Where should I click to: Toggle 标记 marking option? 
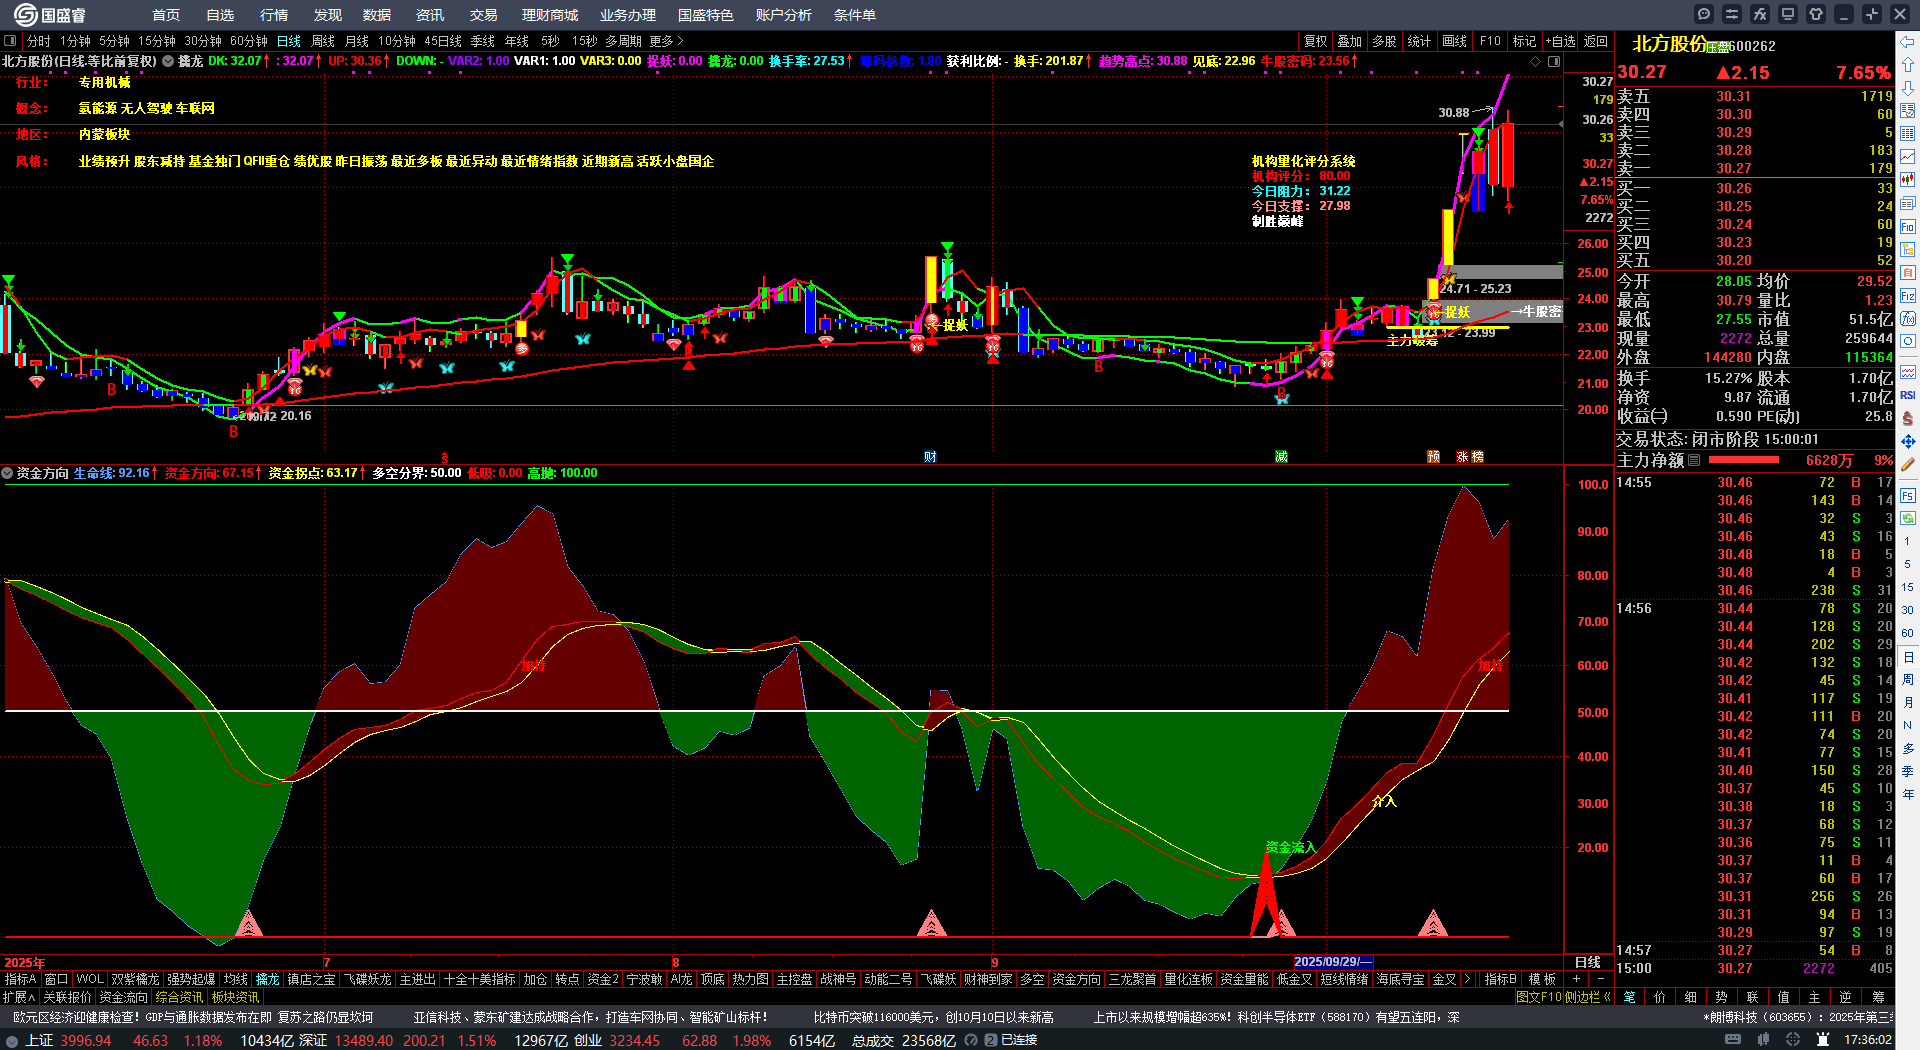[1524, 41]
